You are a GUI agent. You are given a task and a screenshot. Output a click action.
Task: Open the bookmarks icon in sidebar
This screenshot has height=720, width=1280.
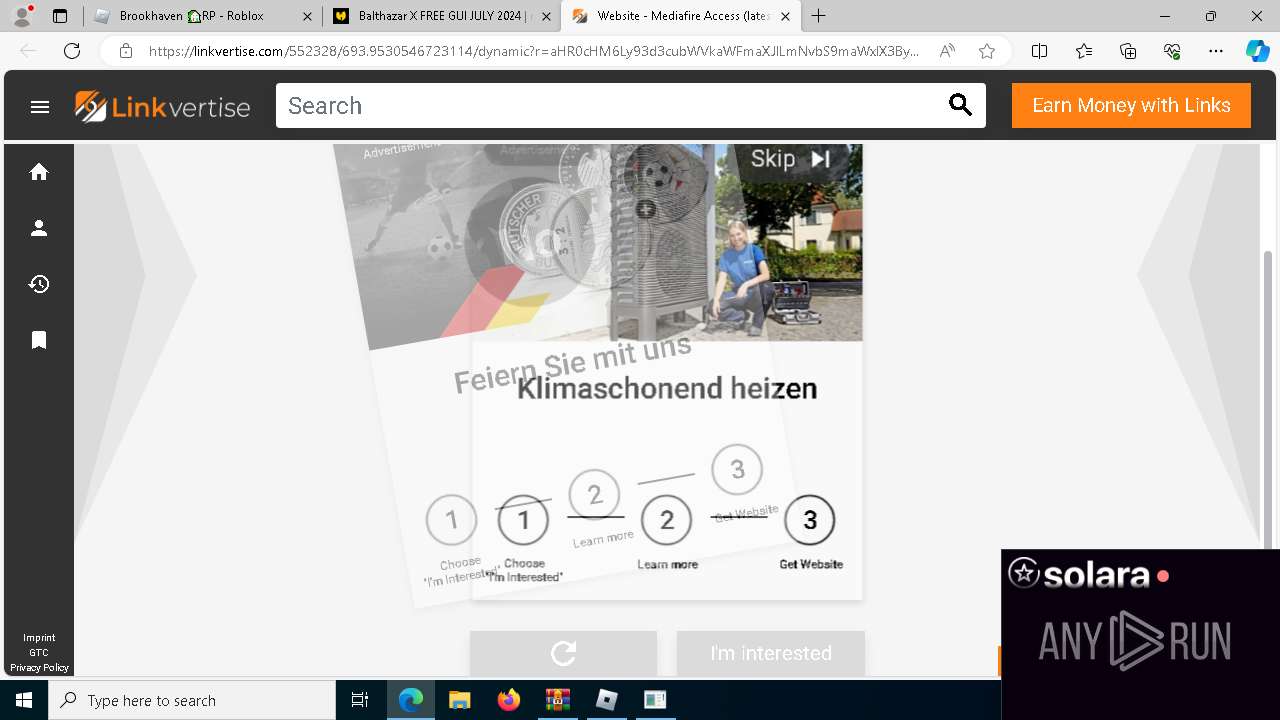(39, 340)
